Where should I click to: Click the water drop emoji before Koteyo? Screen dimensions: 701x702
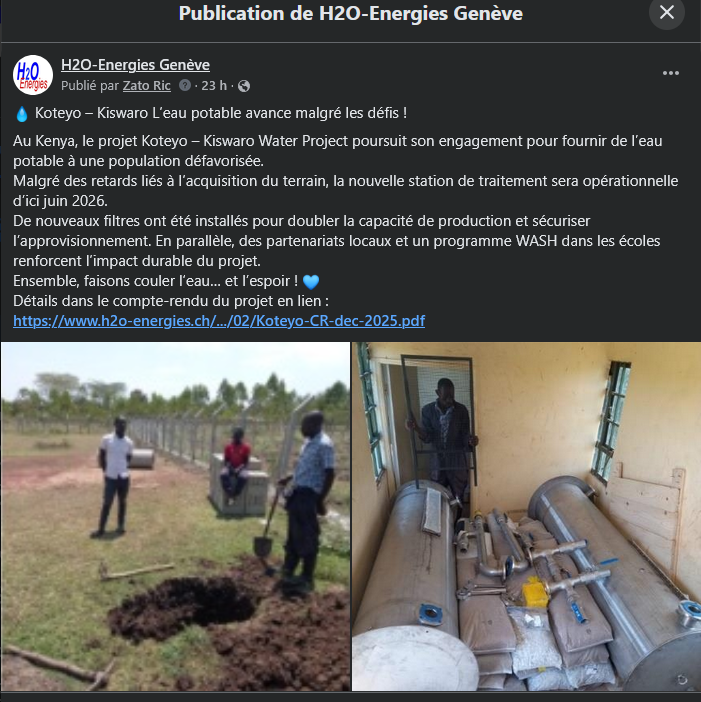click(x=22, y=114)
